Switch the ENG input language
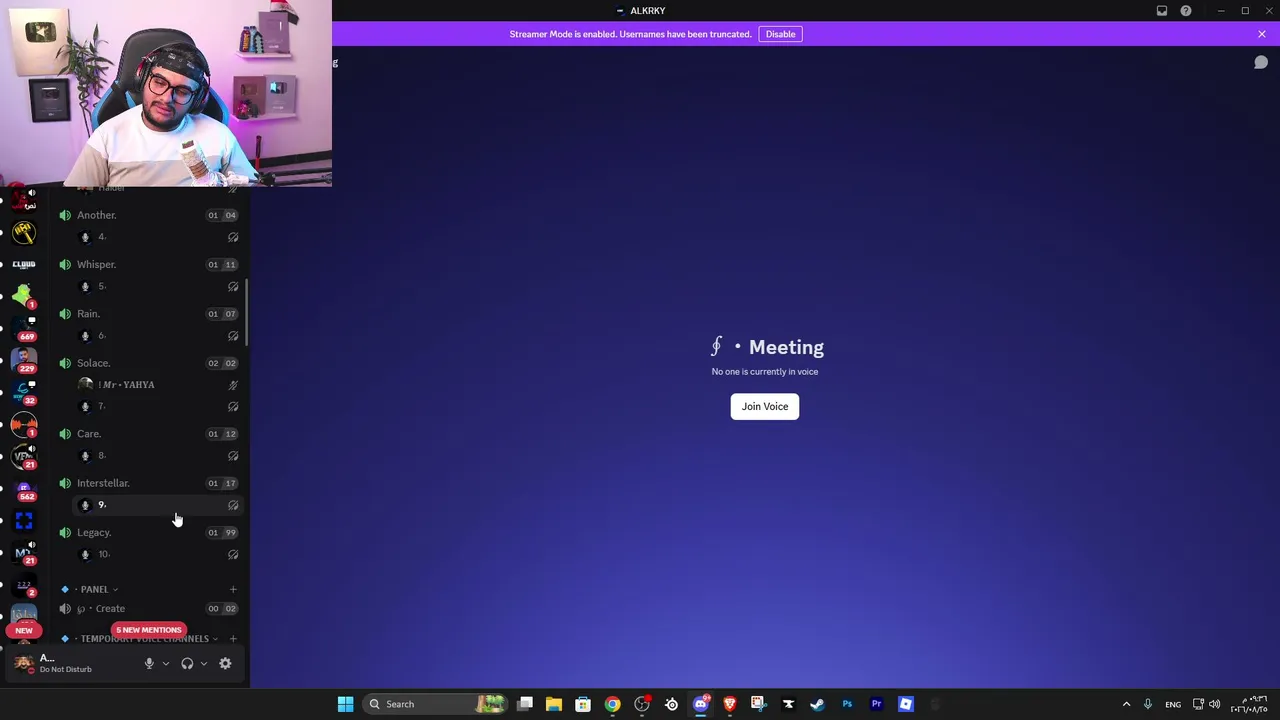1280x720 pixels. click(1173, 704)
